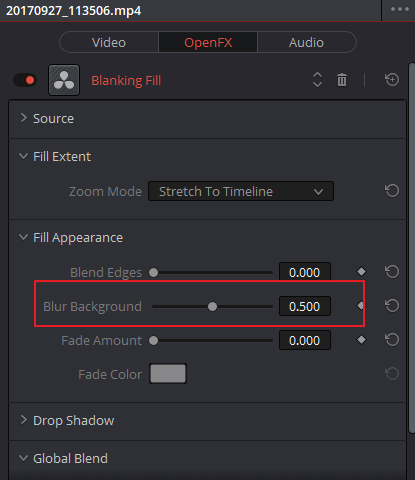Viewport: 415px width, 480px height.
Task: Reset the Zoom Mode setting
Action: (392, 191)
